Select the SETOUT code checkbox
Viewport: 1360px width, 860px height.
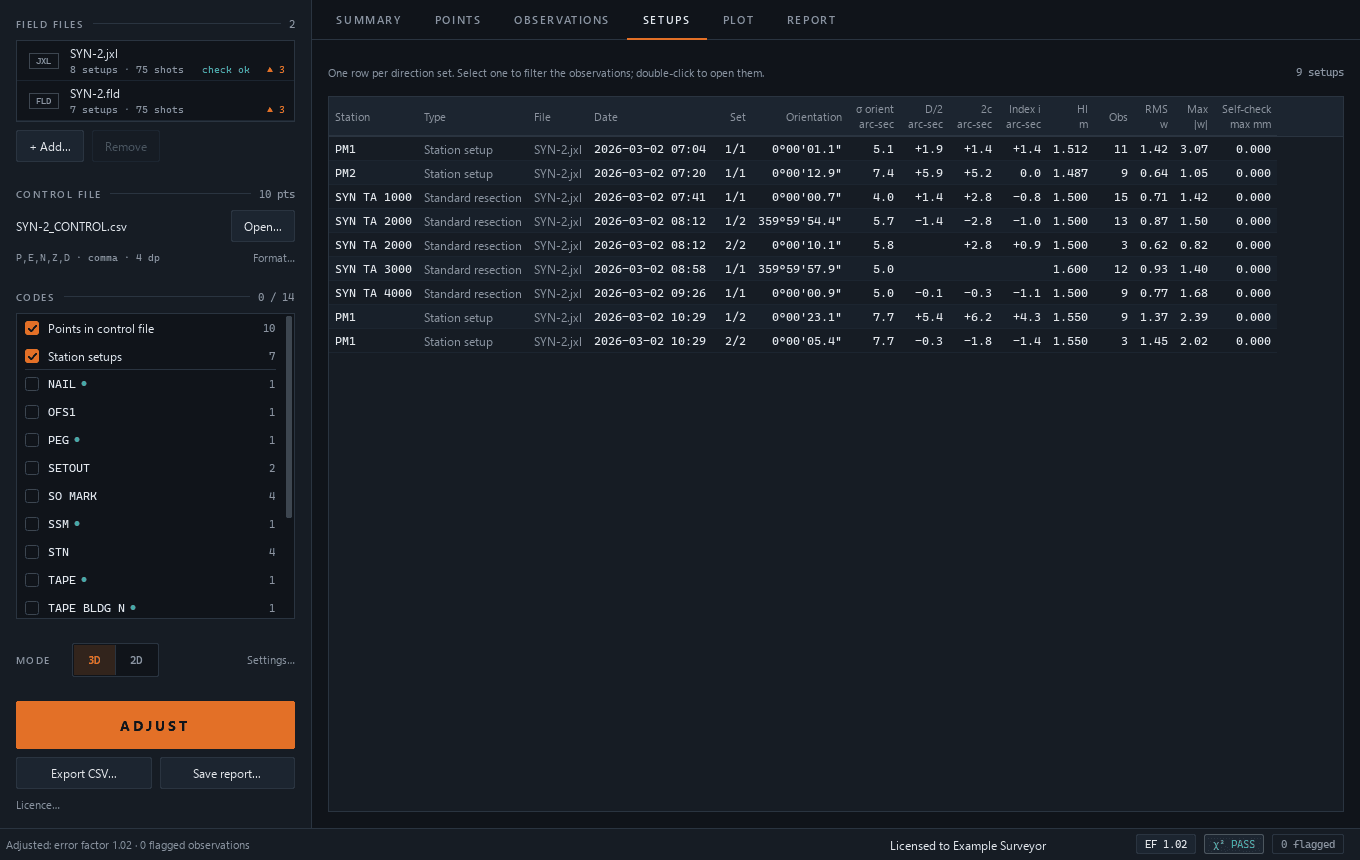click(x=32, y=468)
